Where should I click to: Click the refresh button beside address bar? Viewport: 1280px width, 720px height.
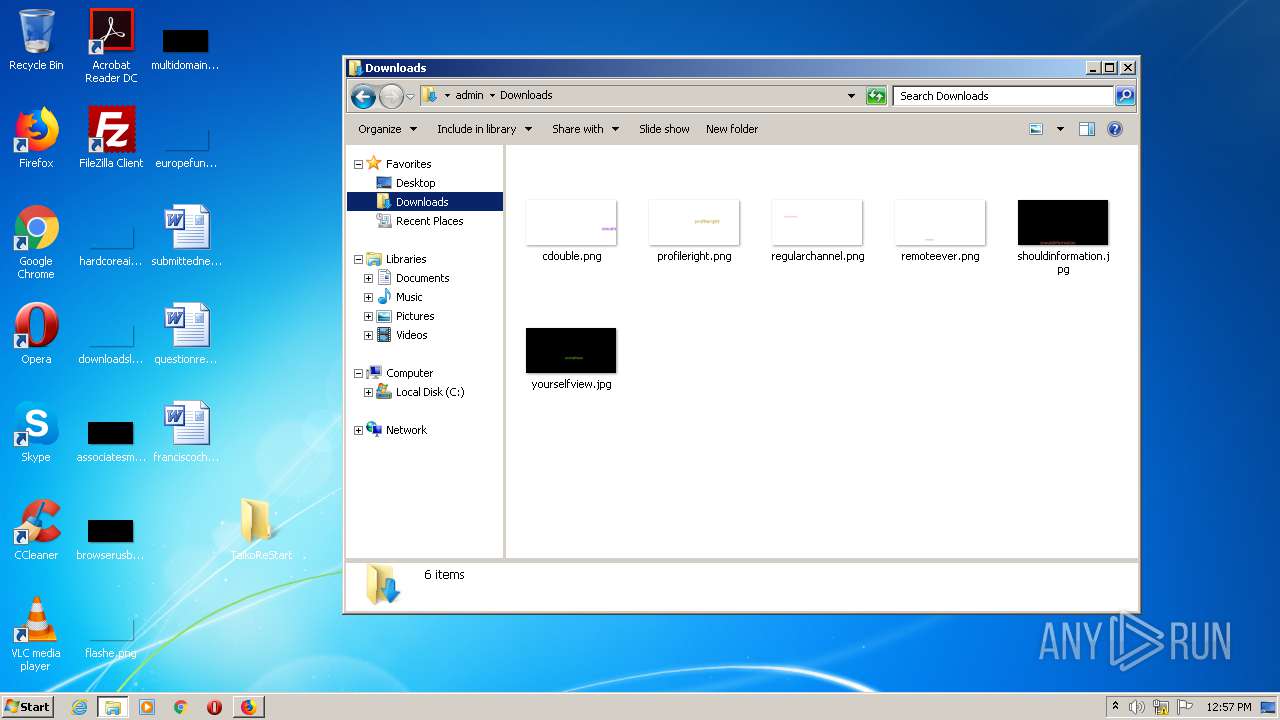[x=876, y=96]
